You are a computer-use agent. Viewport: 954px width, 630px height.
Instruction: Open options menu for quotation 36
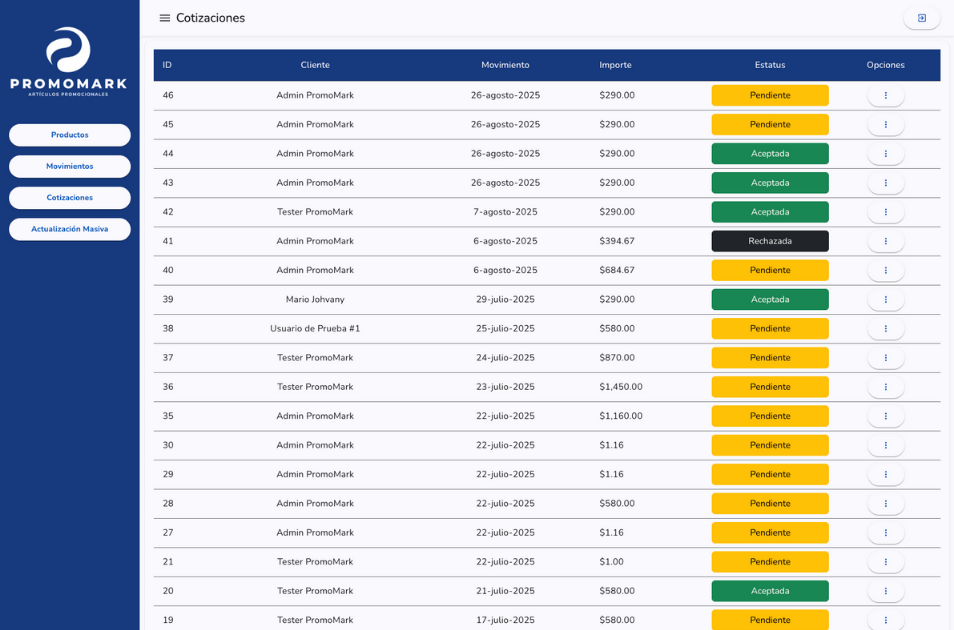pyautogui.click(x=885, y=387)
